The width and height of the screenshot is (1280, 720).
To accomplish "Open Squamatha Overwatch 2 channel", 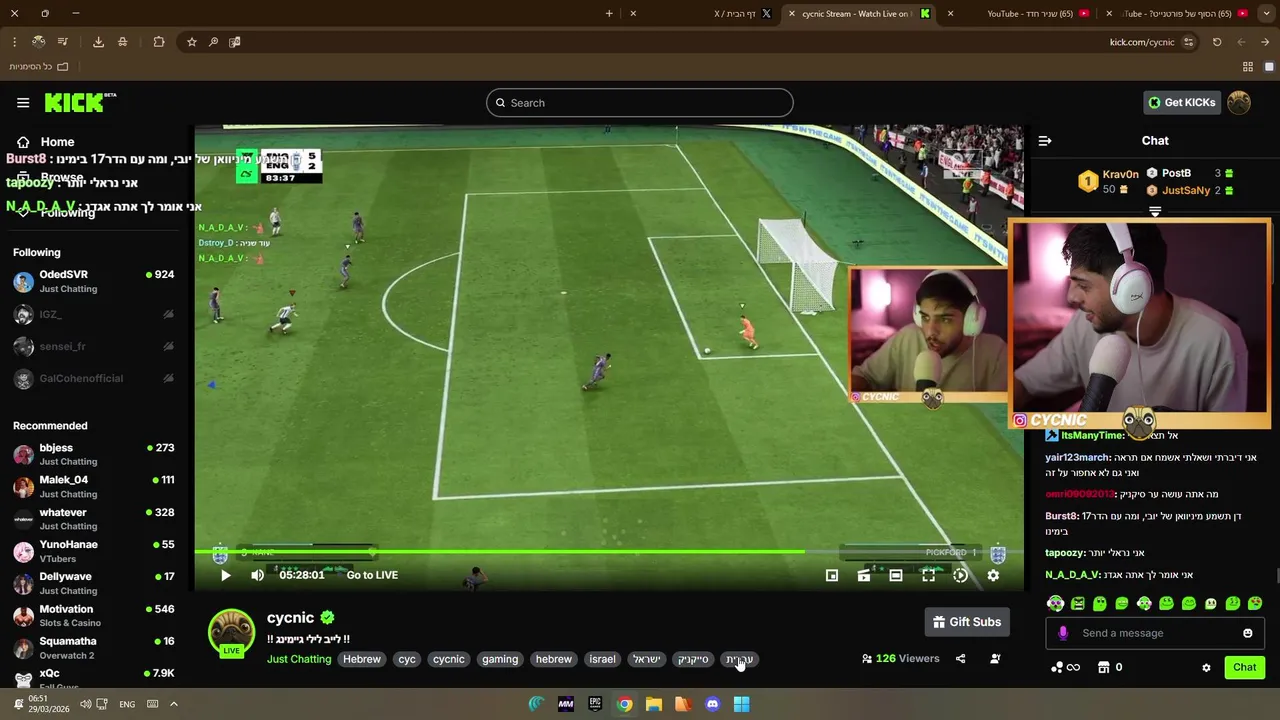I will click(x=94, y=647).
